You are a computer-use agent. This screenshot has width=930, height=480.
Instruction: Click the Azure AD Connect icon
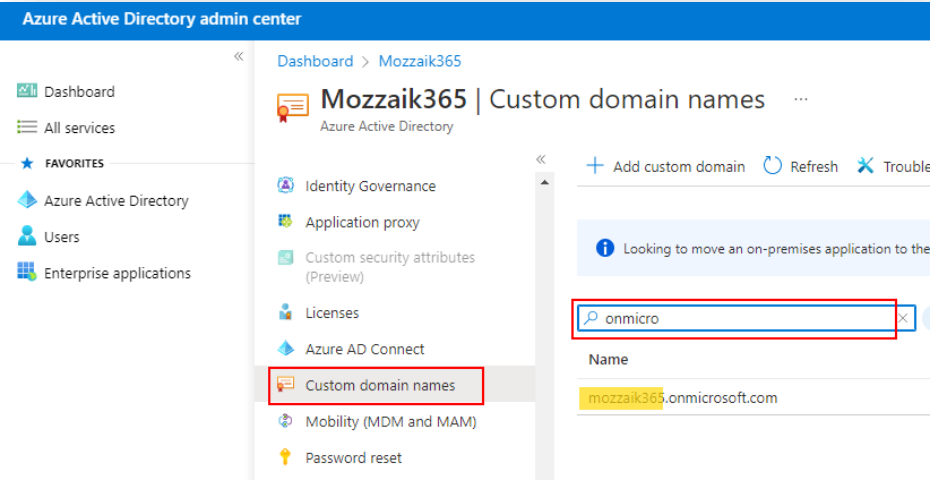[286, 348]
